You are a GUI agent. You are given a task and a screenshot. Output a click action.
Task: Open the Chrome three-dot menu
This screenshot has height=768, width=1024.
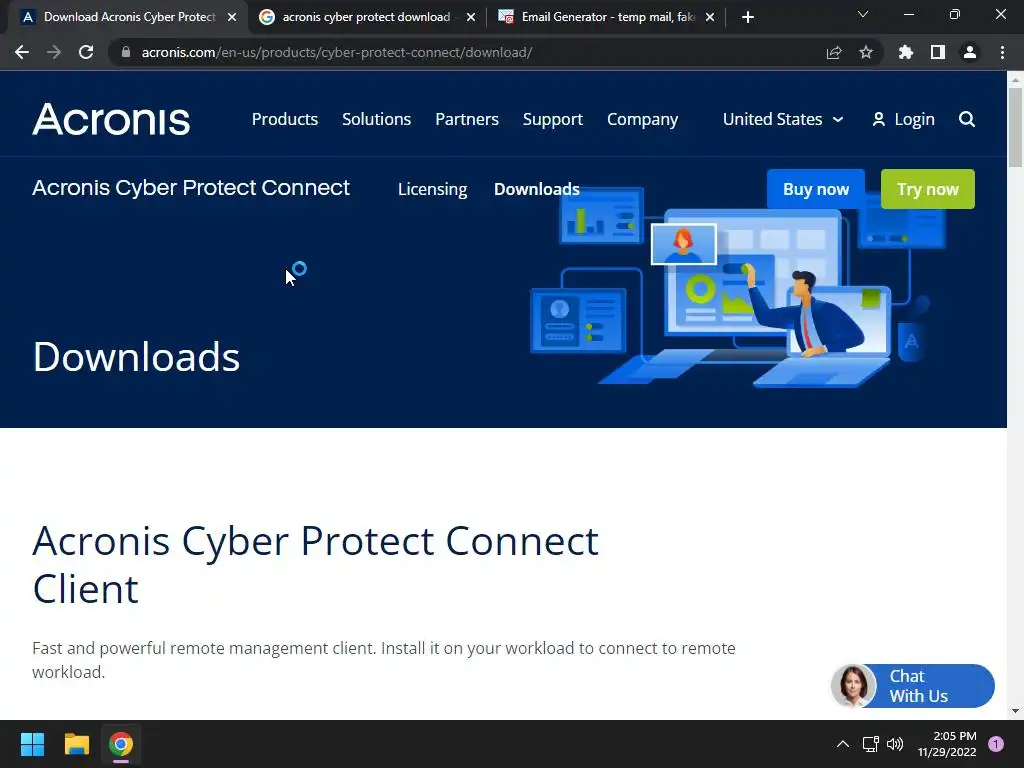[1002, 52]
